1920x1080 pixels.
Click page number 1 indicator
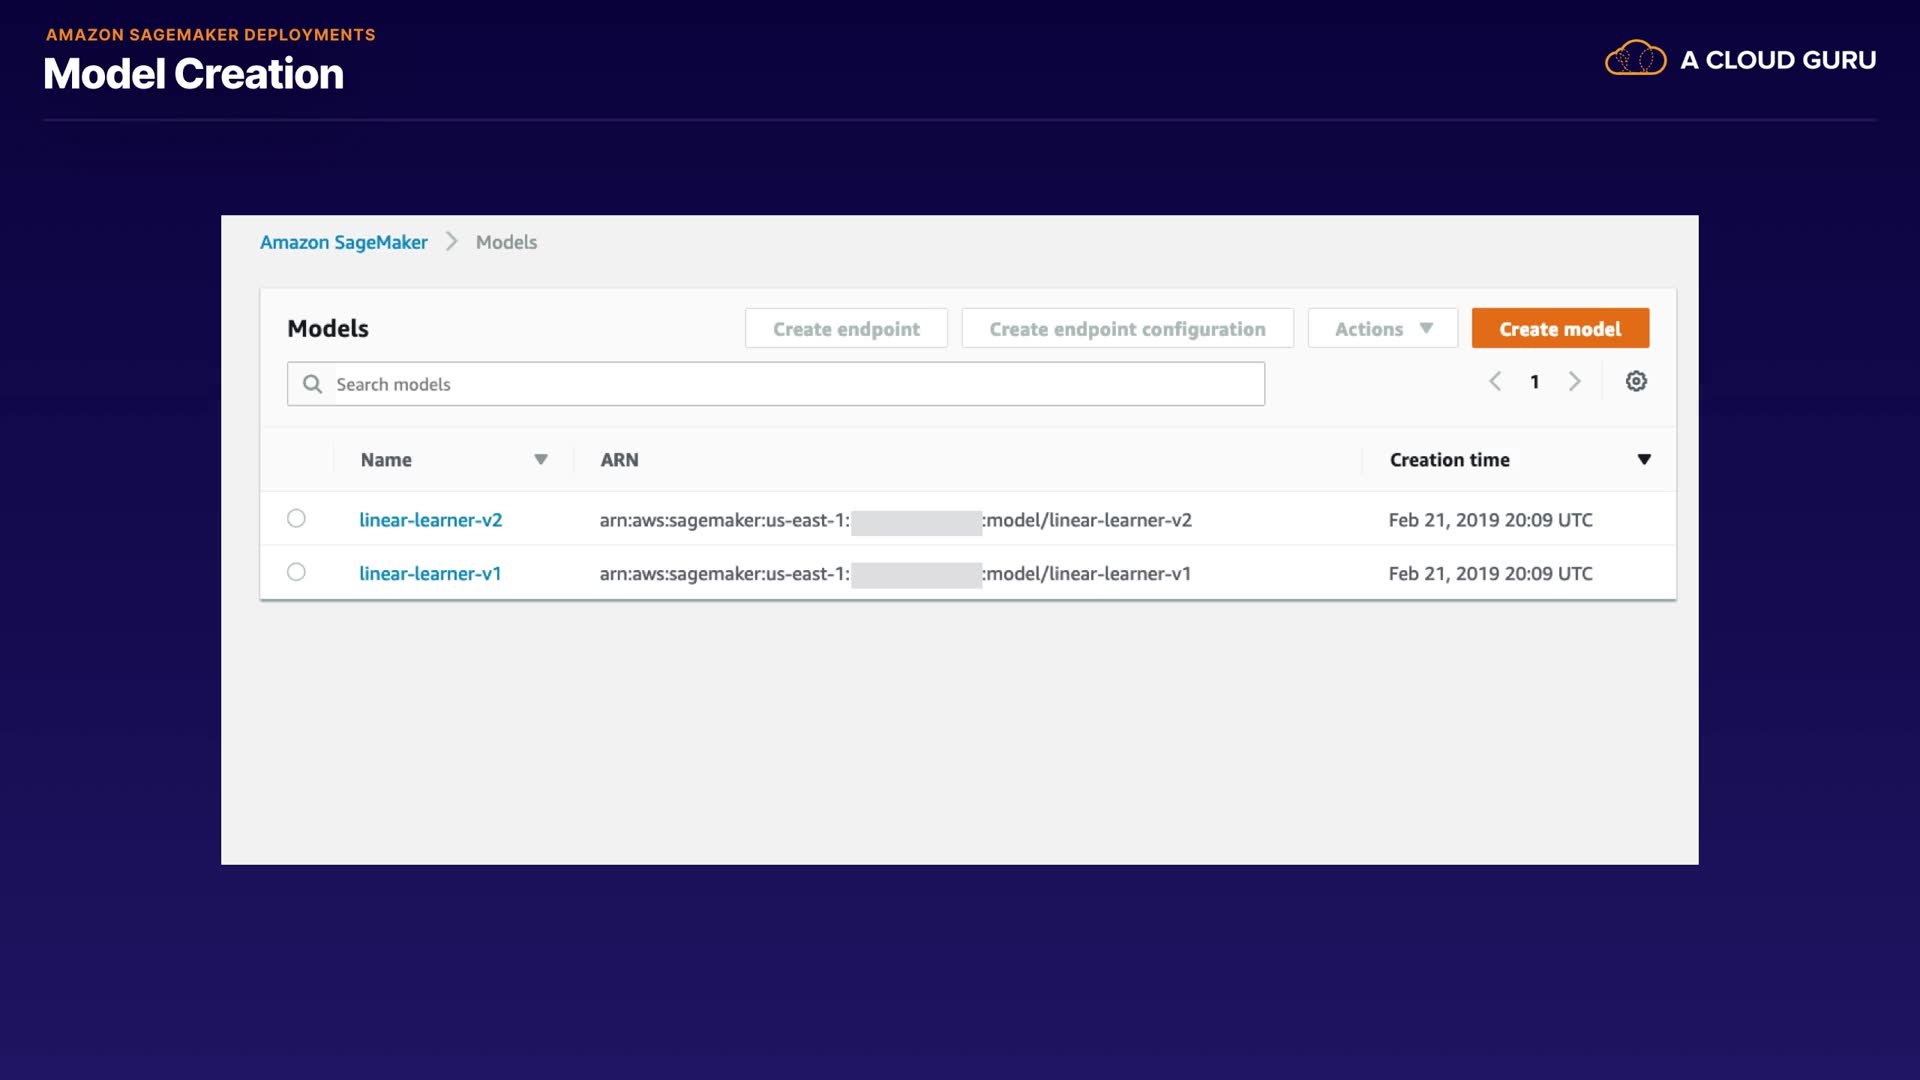coord(1535,382)
